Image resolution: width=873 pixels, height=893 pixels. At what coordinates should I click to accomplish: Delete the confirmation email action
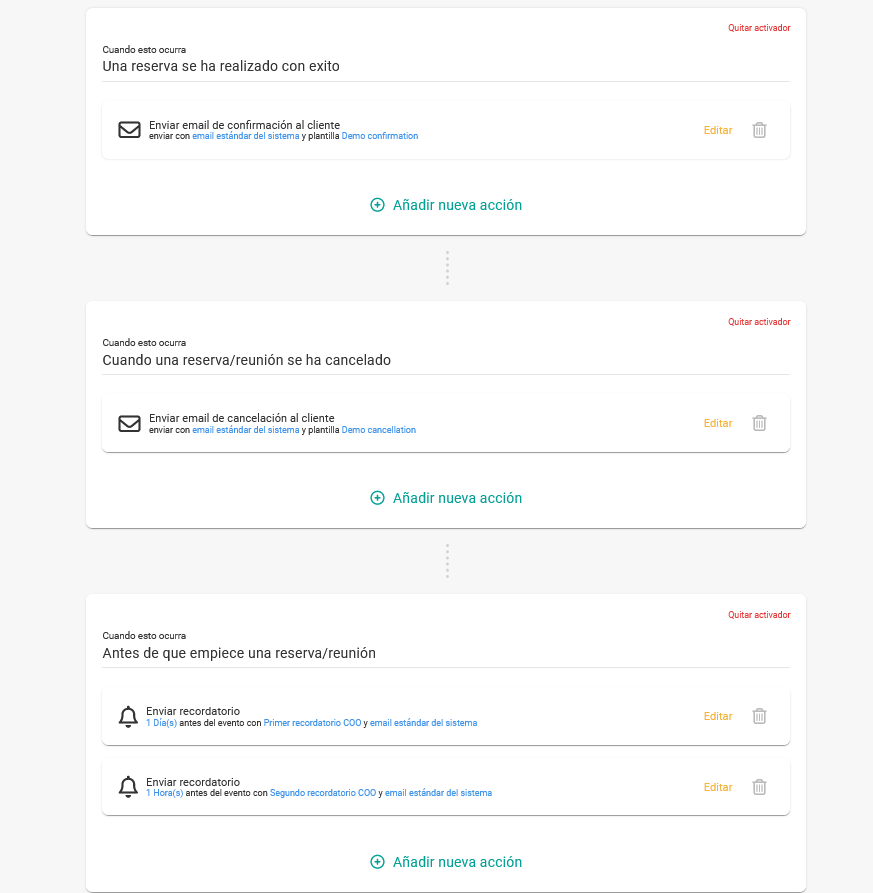759,130
